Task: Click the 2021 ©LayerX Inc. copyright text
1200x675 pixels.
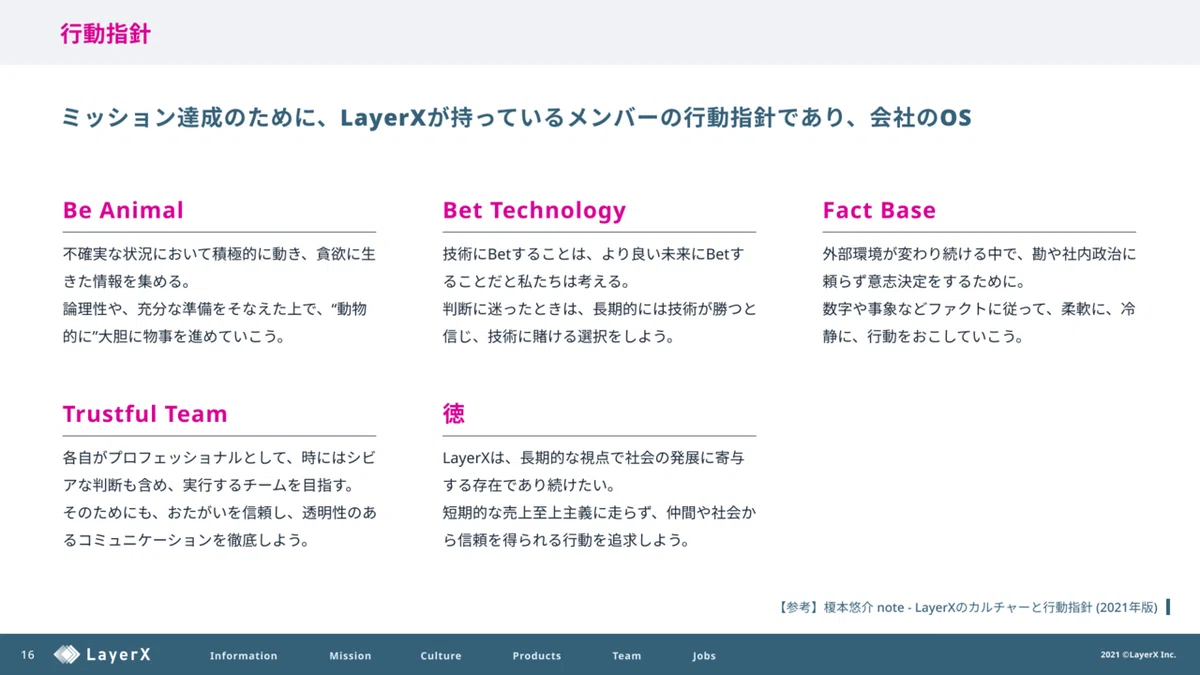Action: click(1138, 656)
